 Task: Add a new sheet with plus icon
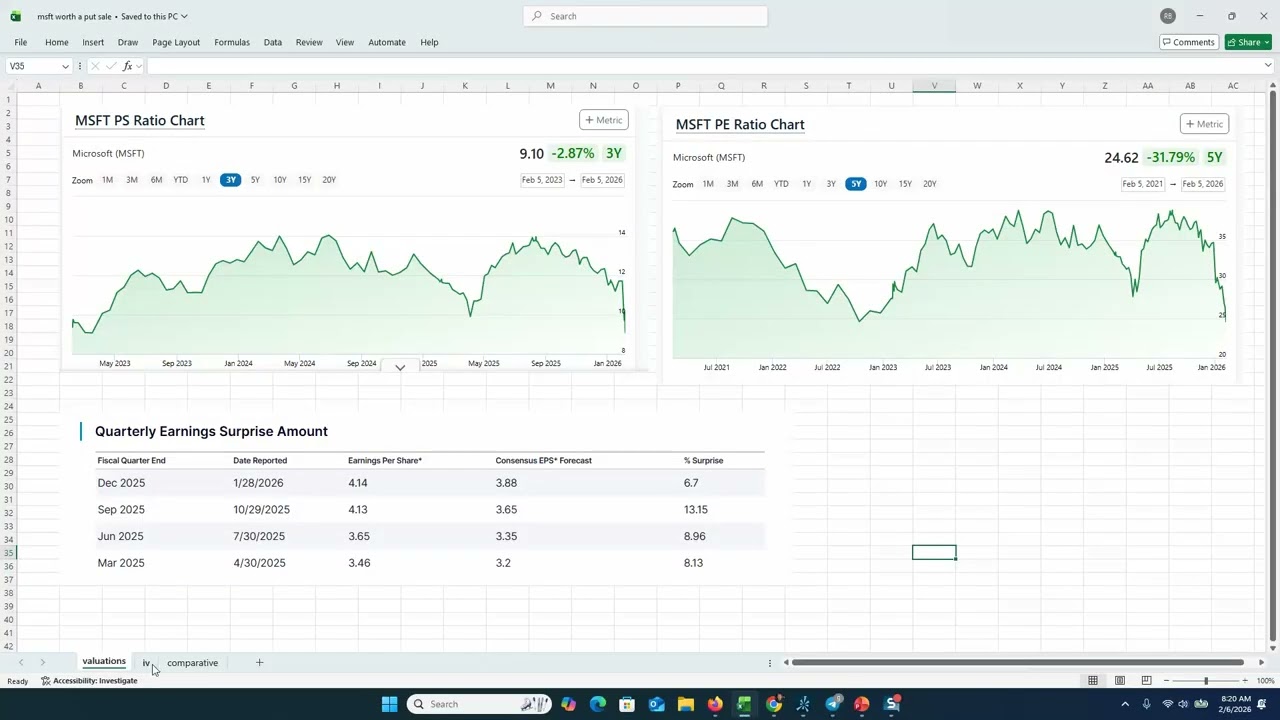[259, 662]
